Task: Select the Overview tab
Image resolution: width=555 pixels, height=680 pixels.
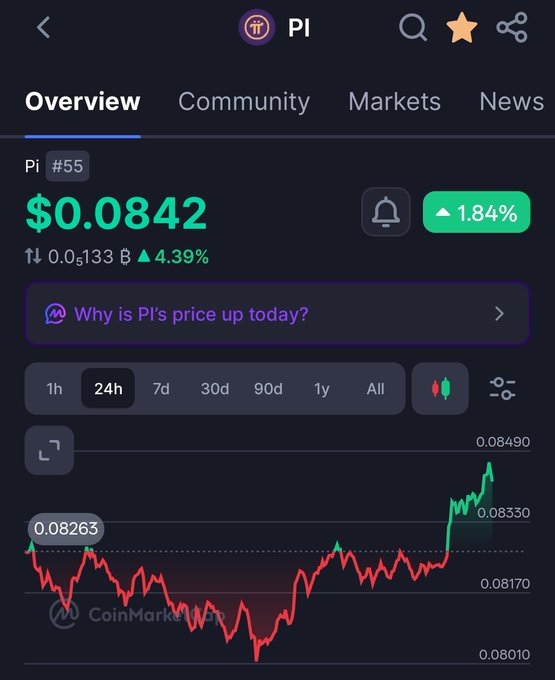Action: point(82,101)
